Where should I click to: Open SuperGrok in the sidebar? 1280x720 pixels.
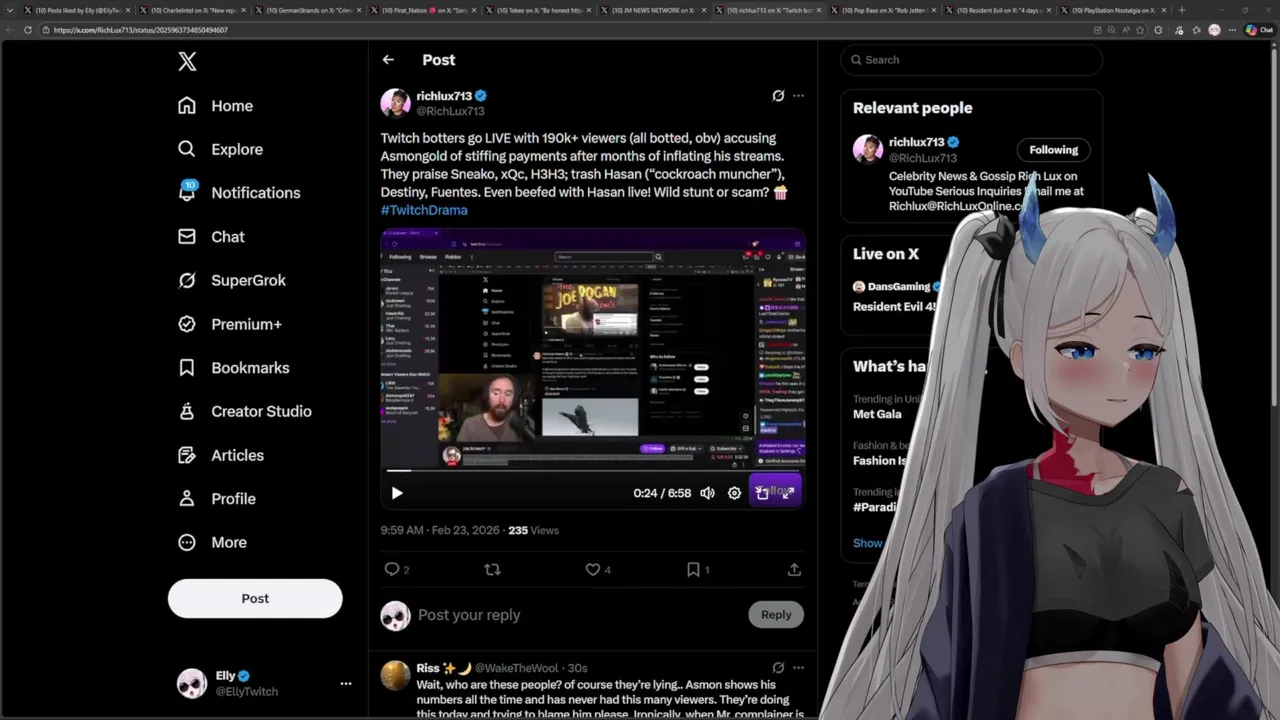click(232, 280)
